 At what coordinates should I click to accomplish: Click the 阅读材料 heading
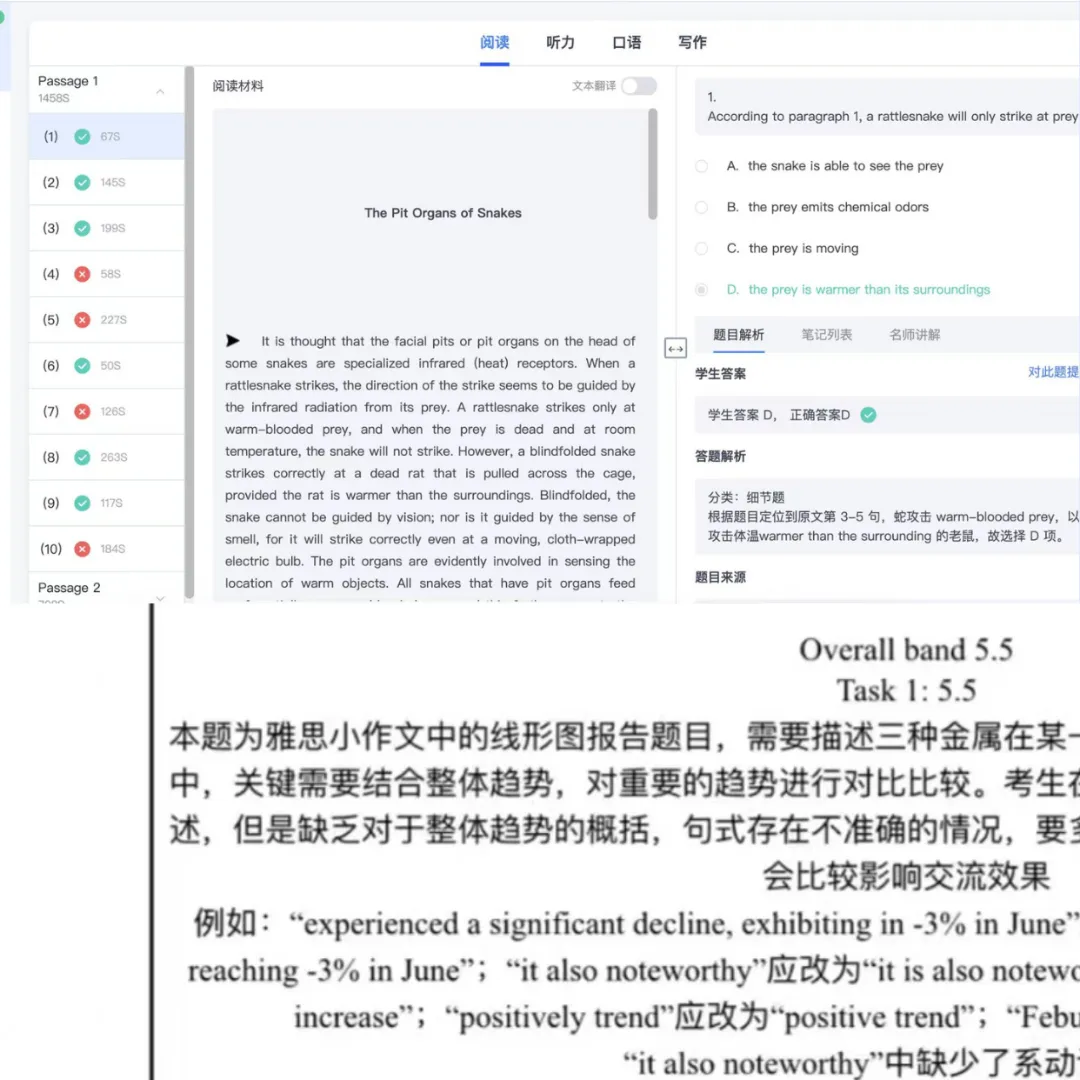click(238, 86)
